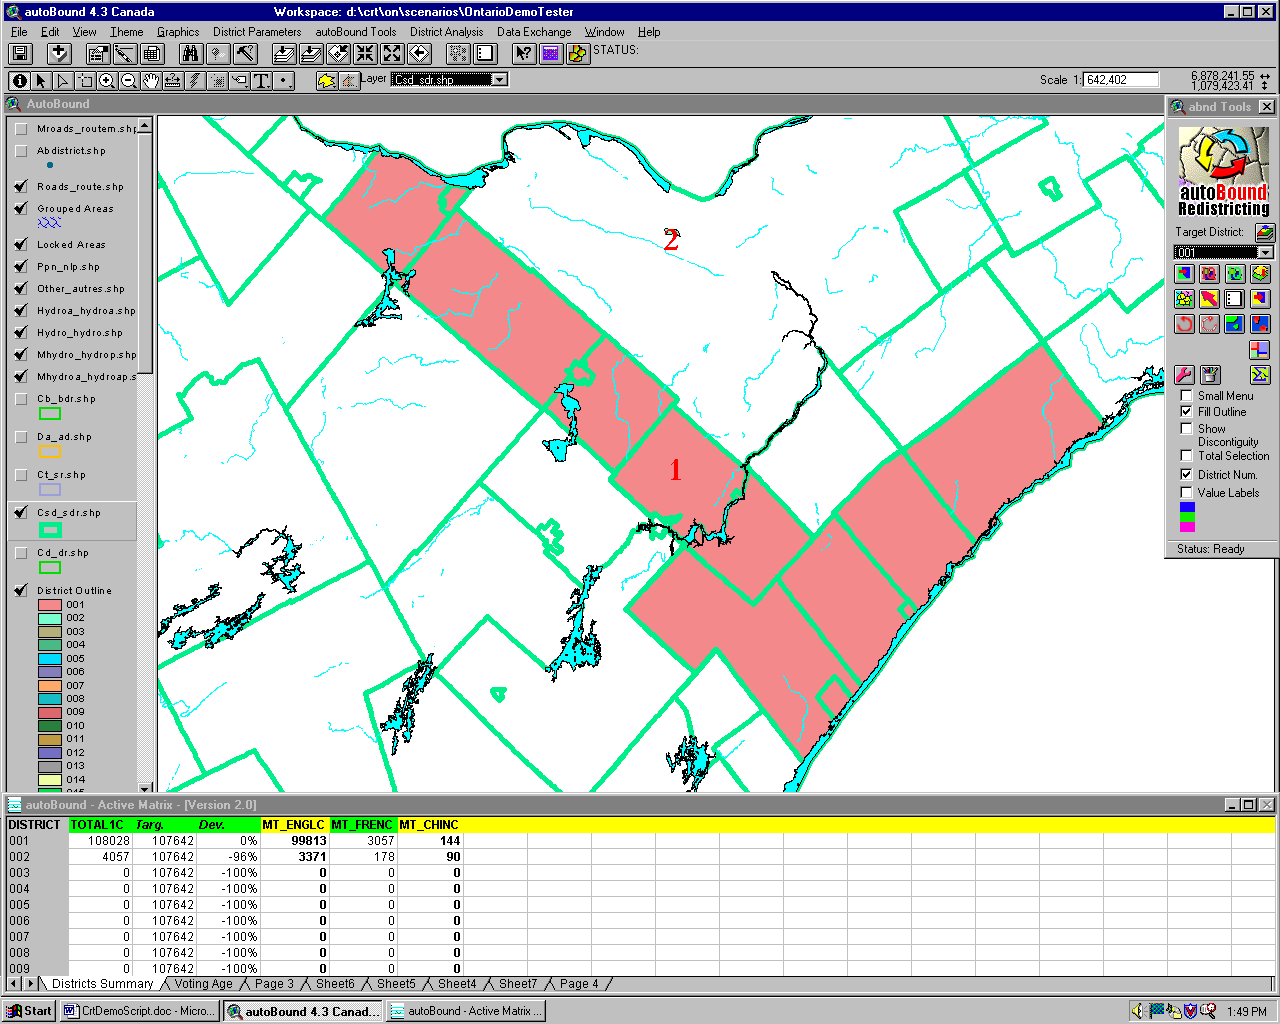
Task: Click the binoculars Find icon
Action: click(190, 54)
